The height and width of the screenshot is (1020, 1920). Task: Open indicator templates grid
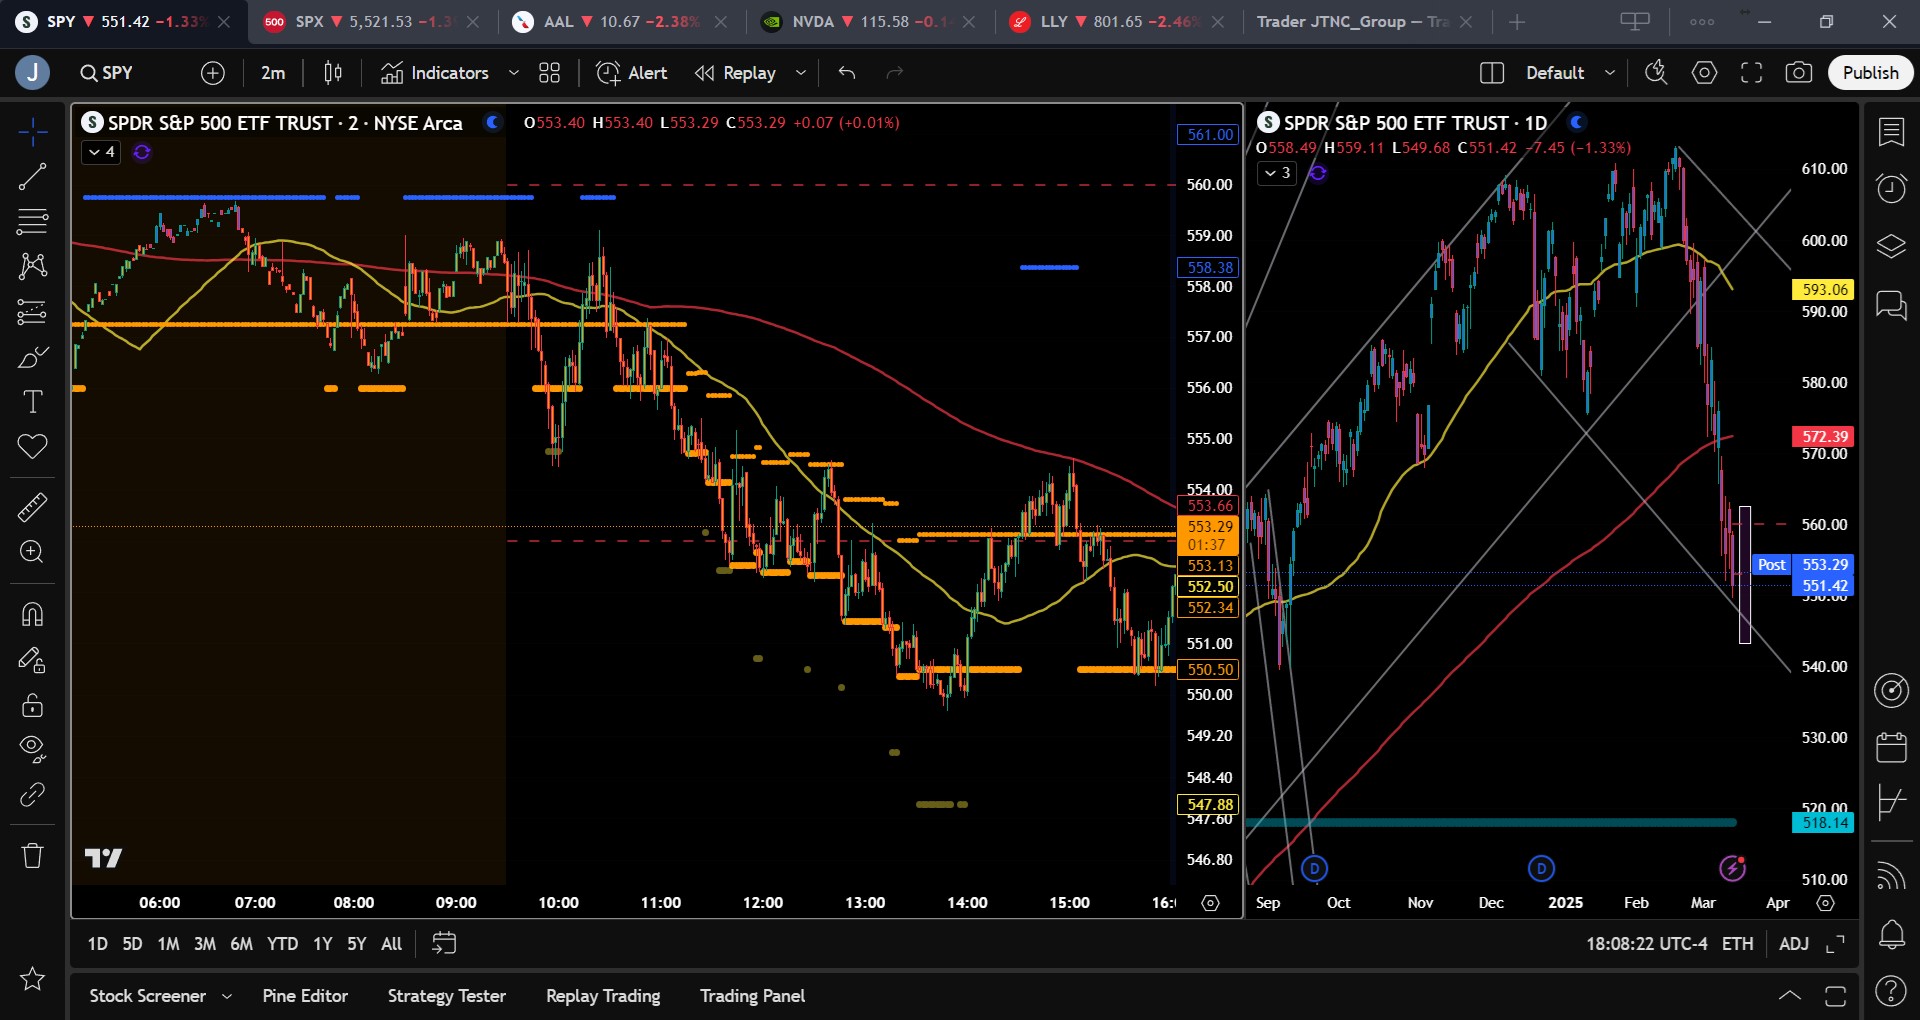tap(550, 73)
